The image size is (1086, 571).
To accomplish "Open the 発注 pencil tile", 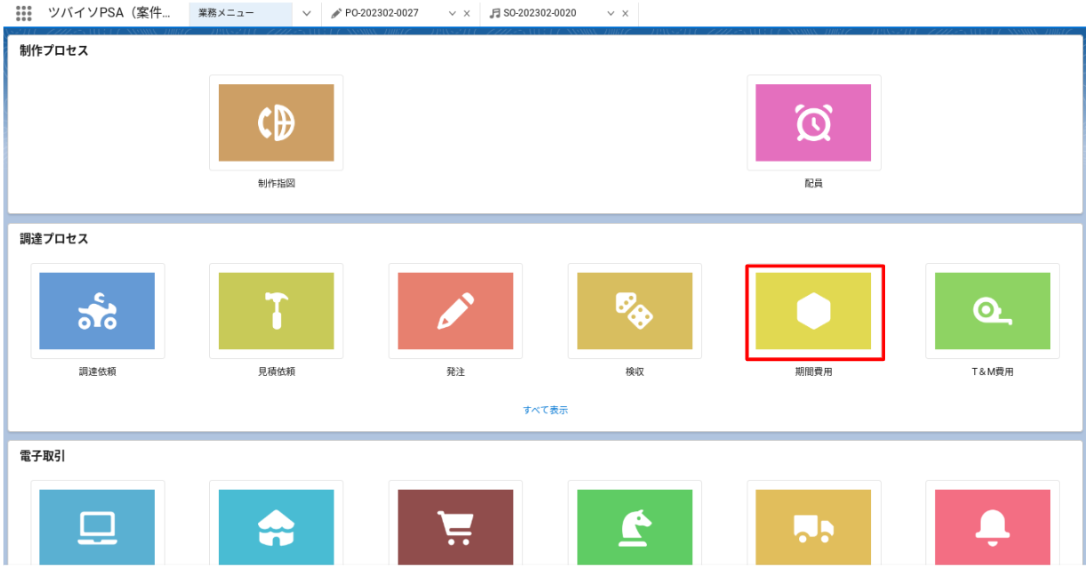I will pyautogui.click(x=455, y=311).
